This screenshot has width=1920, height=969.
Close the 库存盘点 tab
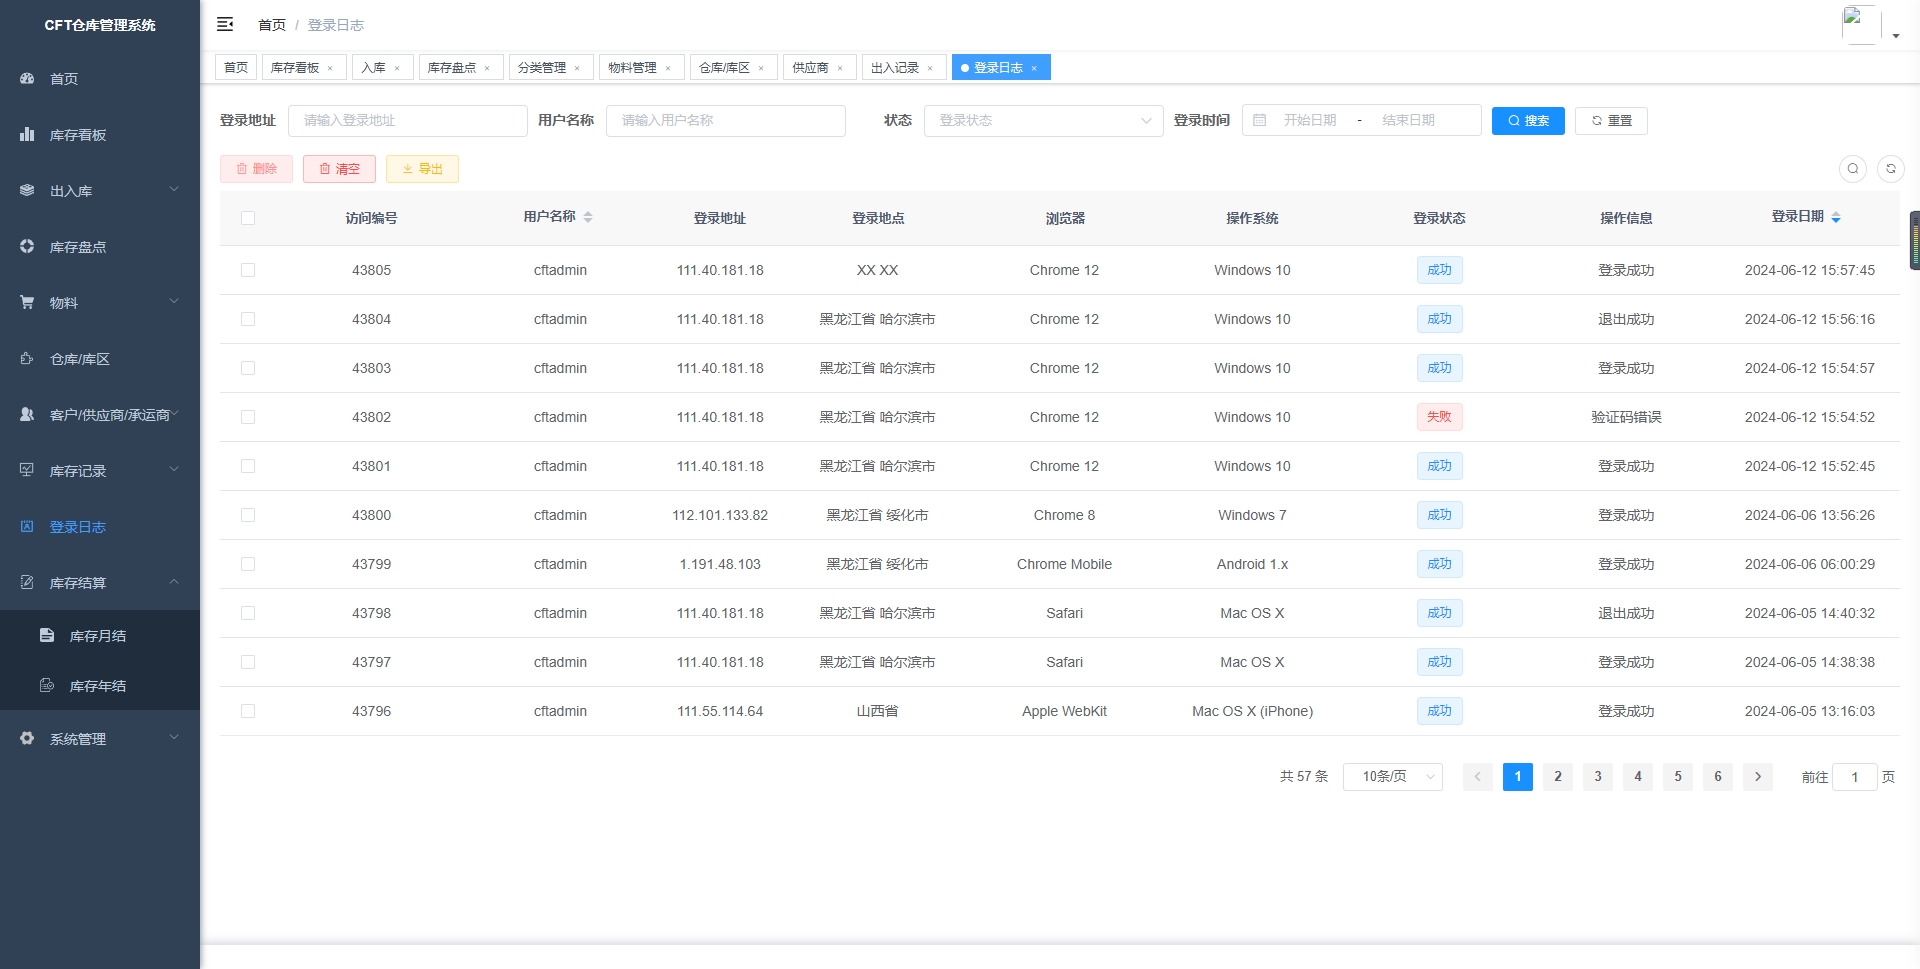487,68
